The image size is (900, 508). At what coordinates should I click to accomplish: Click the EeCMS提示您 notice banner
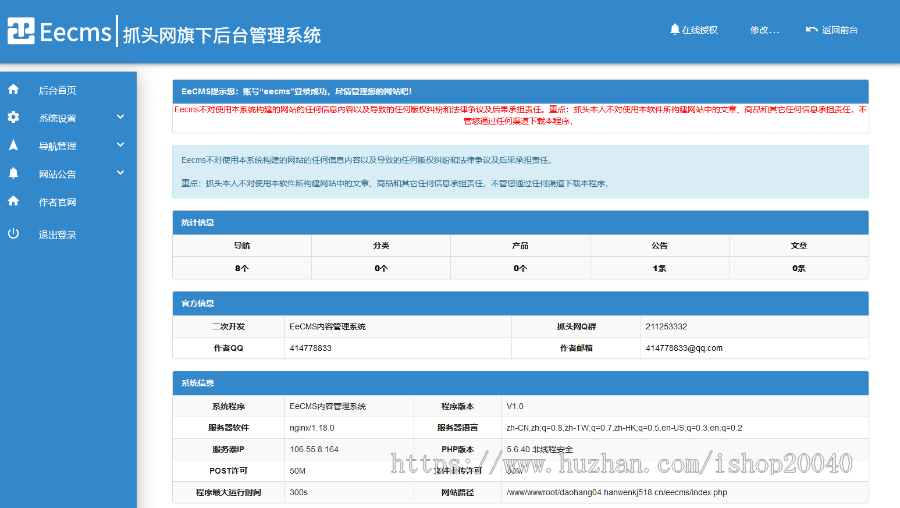520,91
